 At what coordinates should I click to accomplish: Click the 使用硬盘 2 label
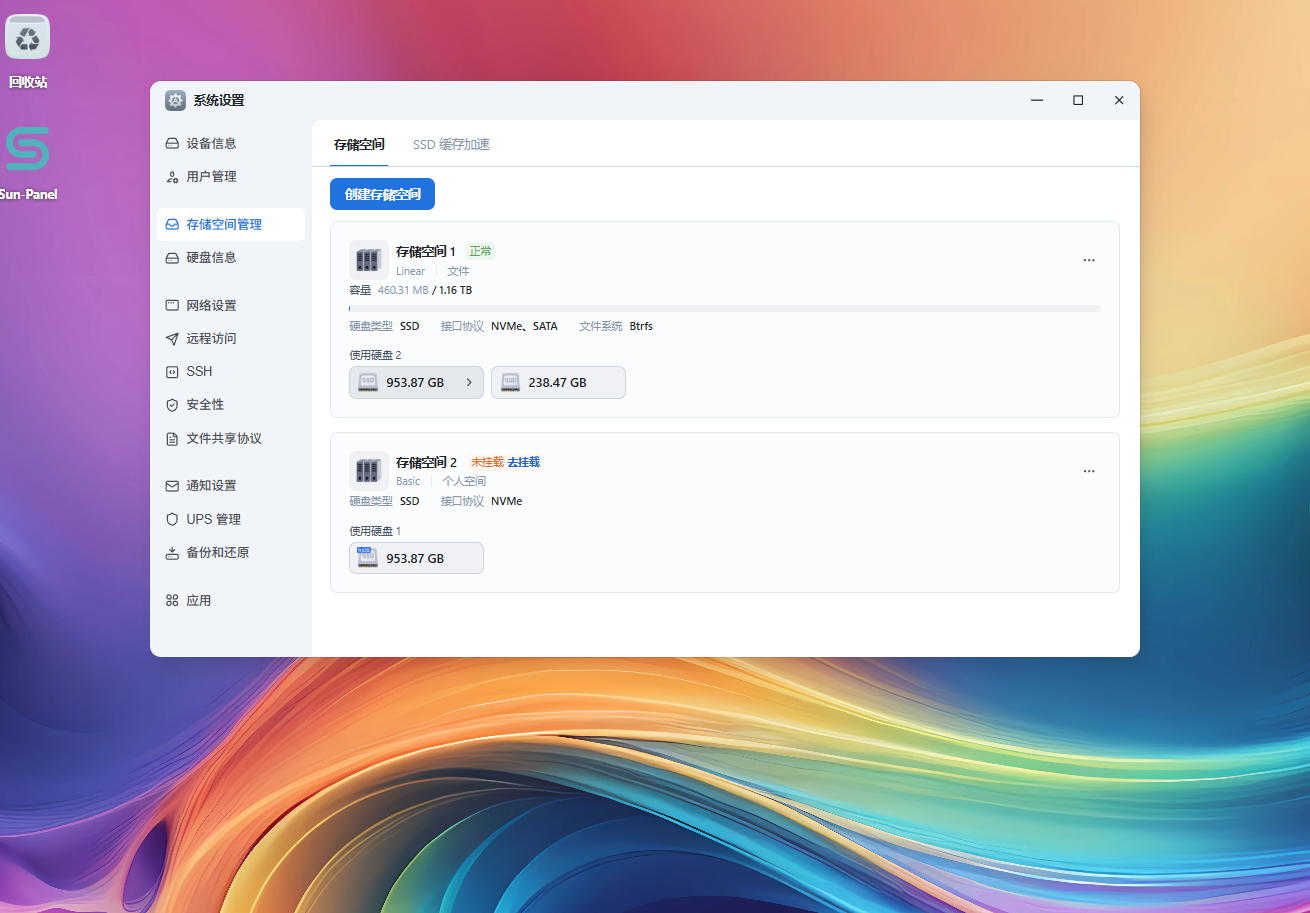(375, 355)
